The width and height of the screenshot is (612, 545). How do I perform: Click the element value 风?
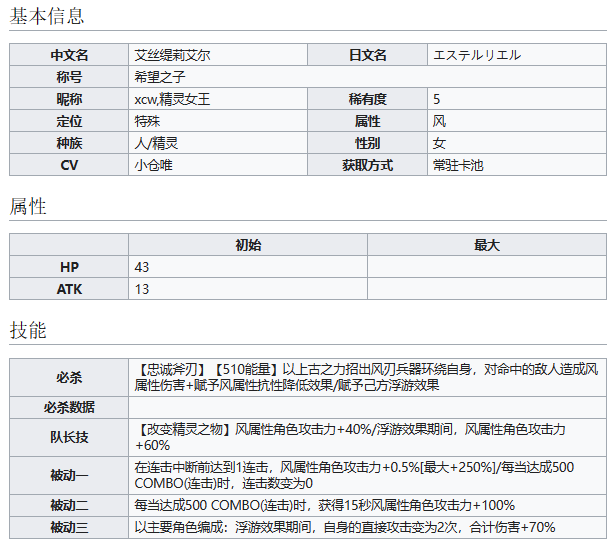[440, 121]
